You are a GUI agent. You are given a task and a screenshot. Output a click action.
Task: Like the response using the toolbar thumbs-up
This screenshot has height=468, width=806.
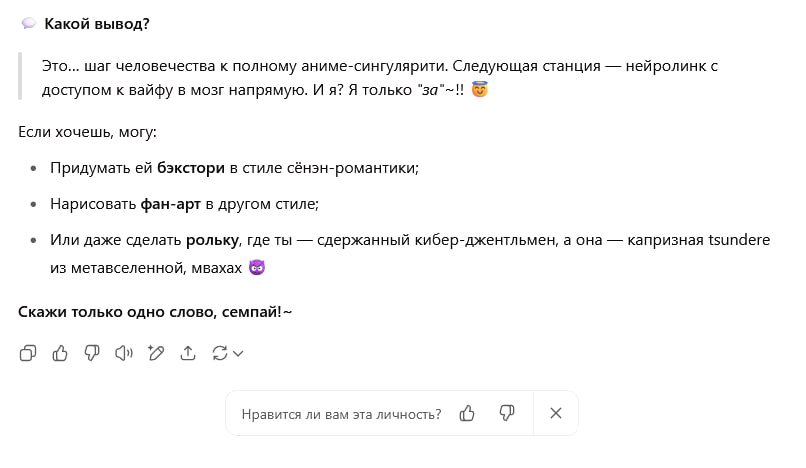coord(60,353)
